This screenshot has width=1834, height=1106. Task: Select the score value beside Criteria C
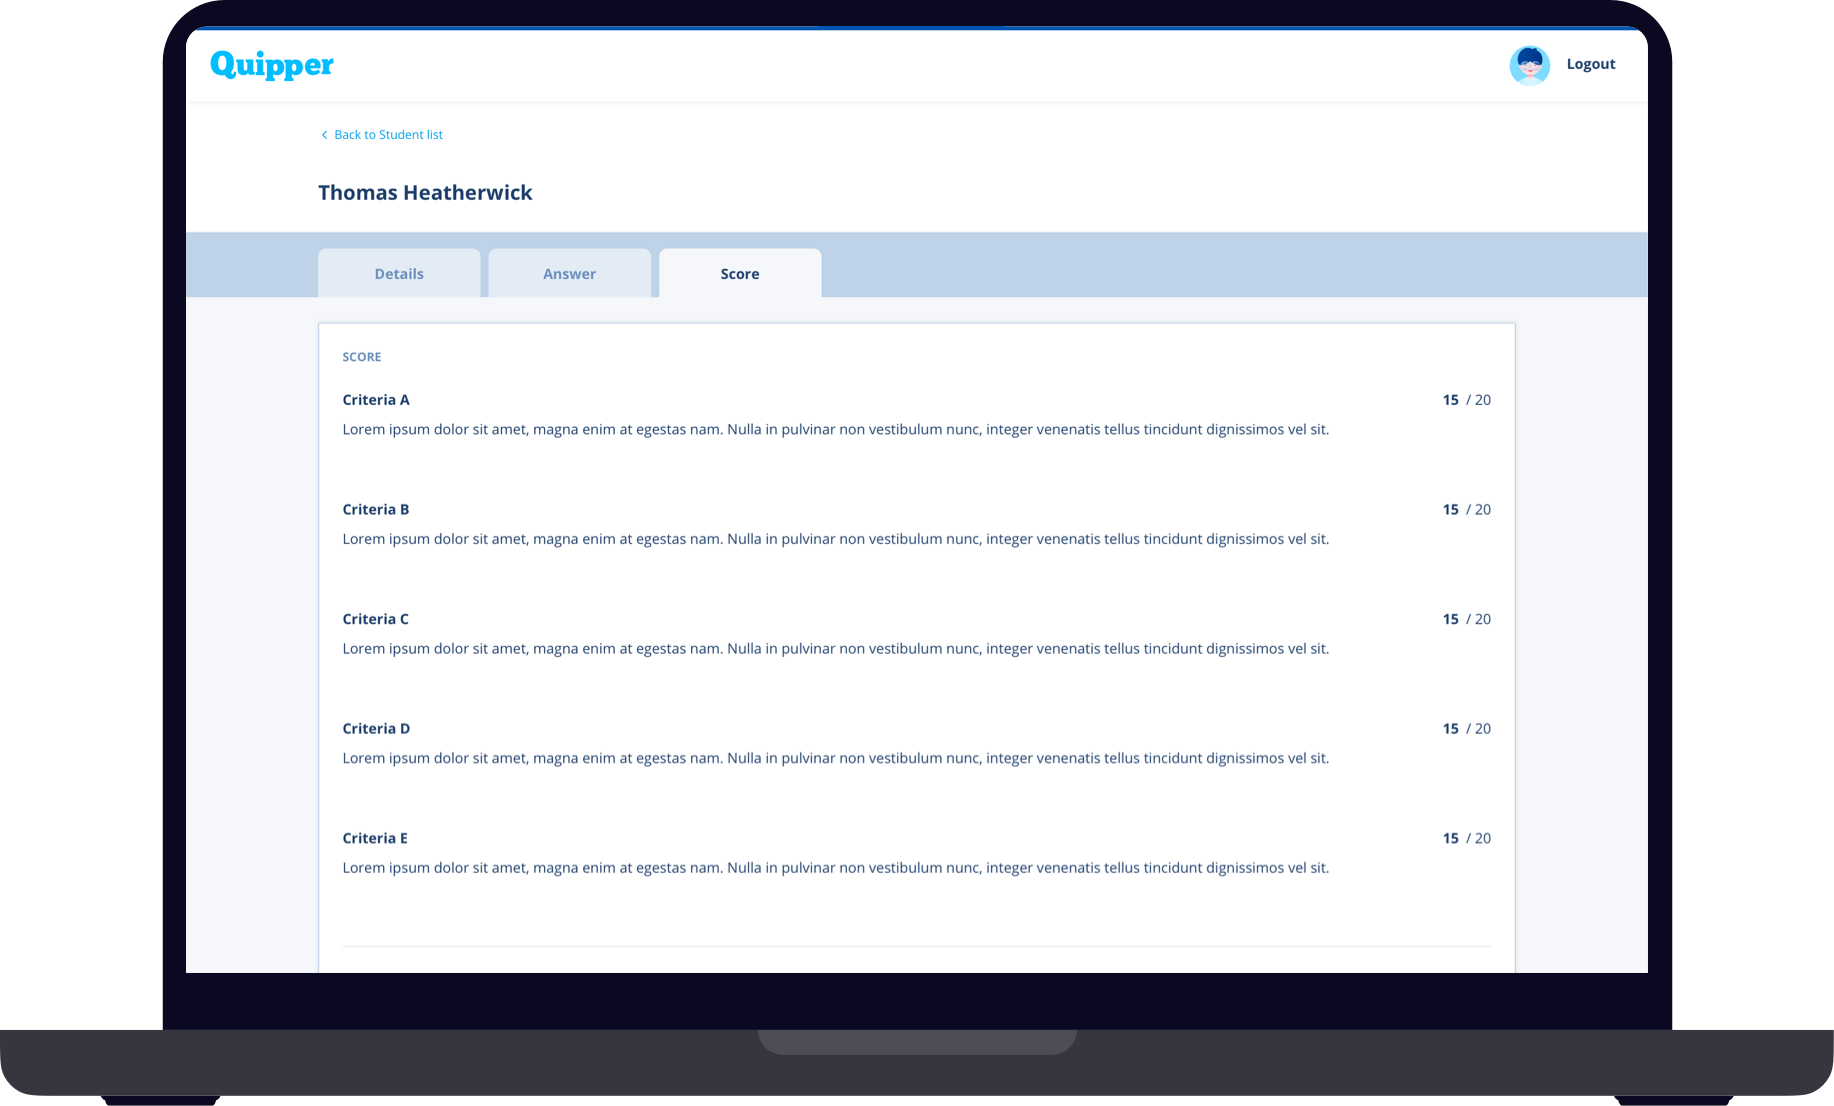tap(1466, 619)
